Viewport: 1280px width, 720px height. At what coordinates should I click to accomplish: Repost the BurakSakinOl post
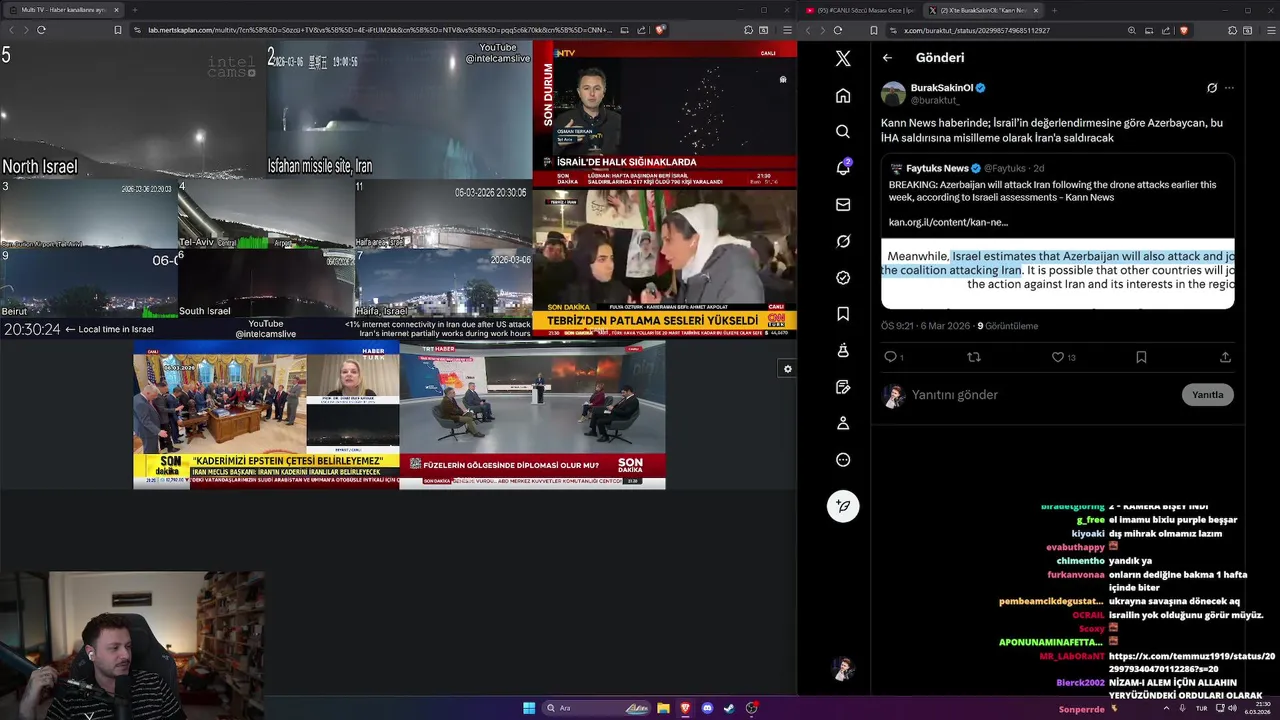click(x=974, y=357)
